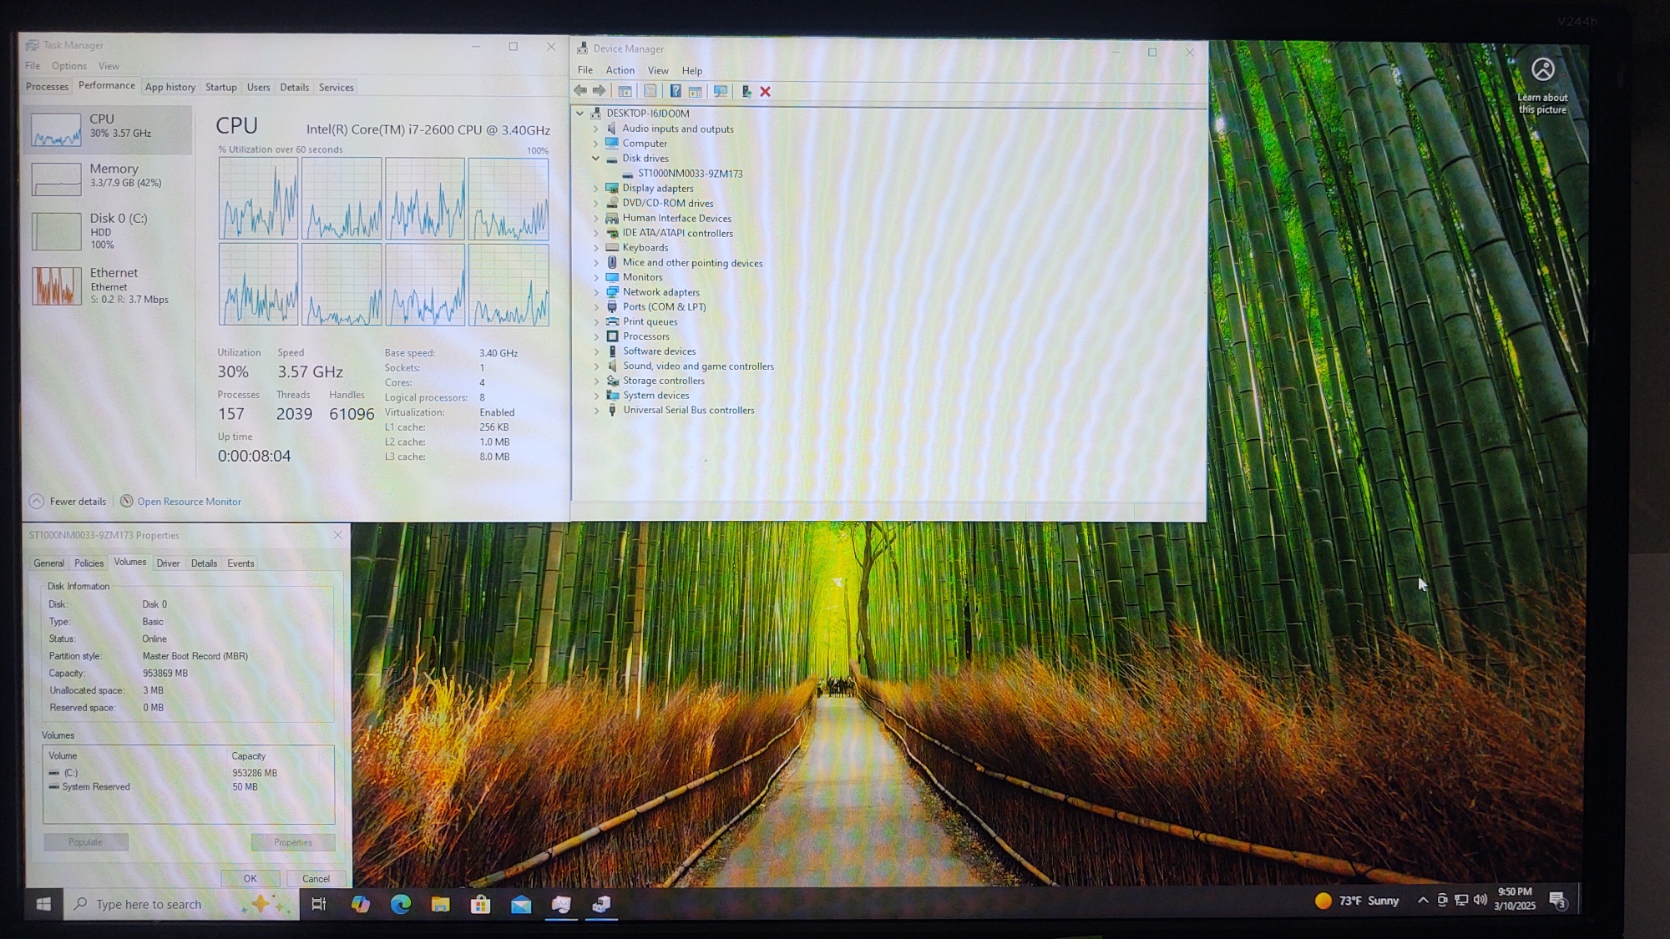Viewport: 1670px width, 939px height.
Task: Expand the Display adapters category
Action: click(596, 188)
